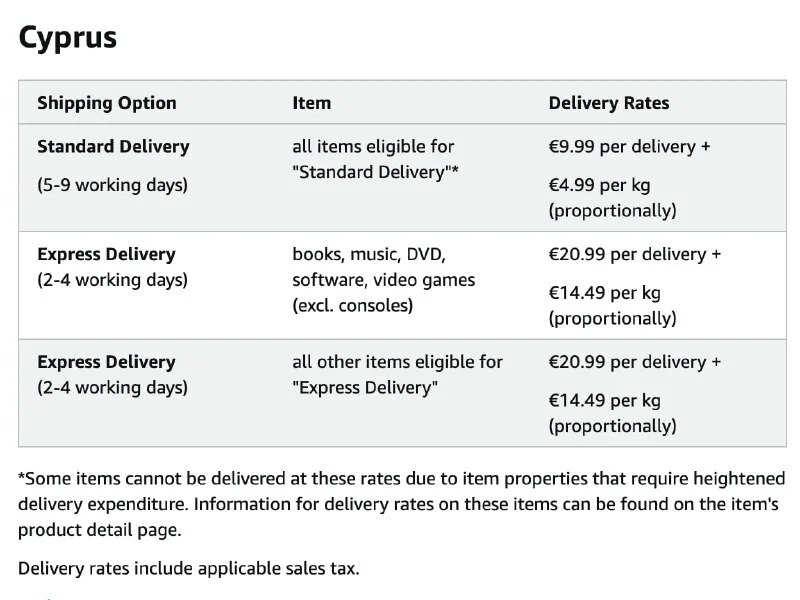Image resolution: width=800 pixels, height=600 pixels.
Task: Click €14.49 per kg in the last row
Action: point(605,401)
